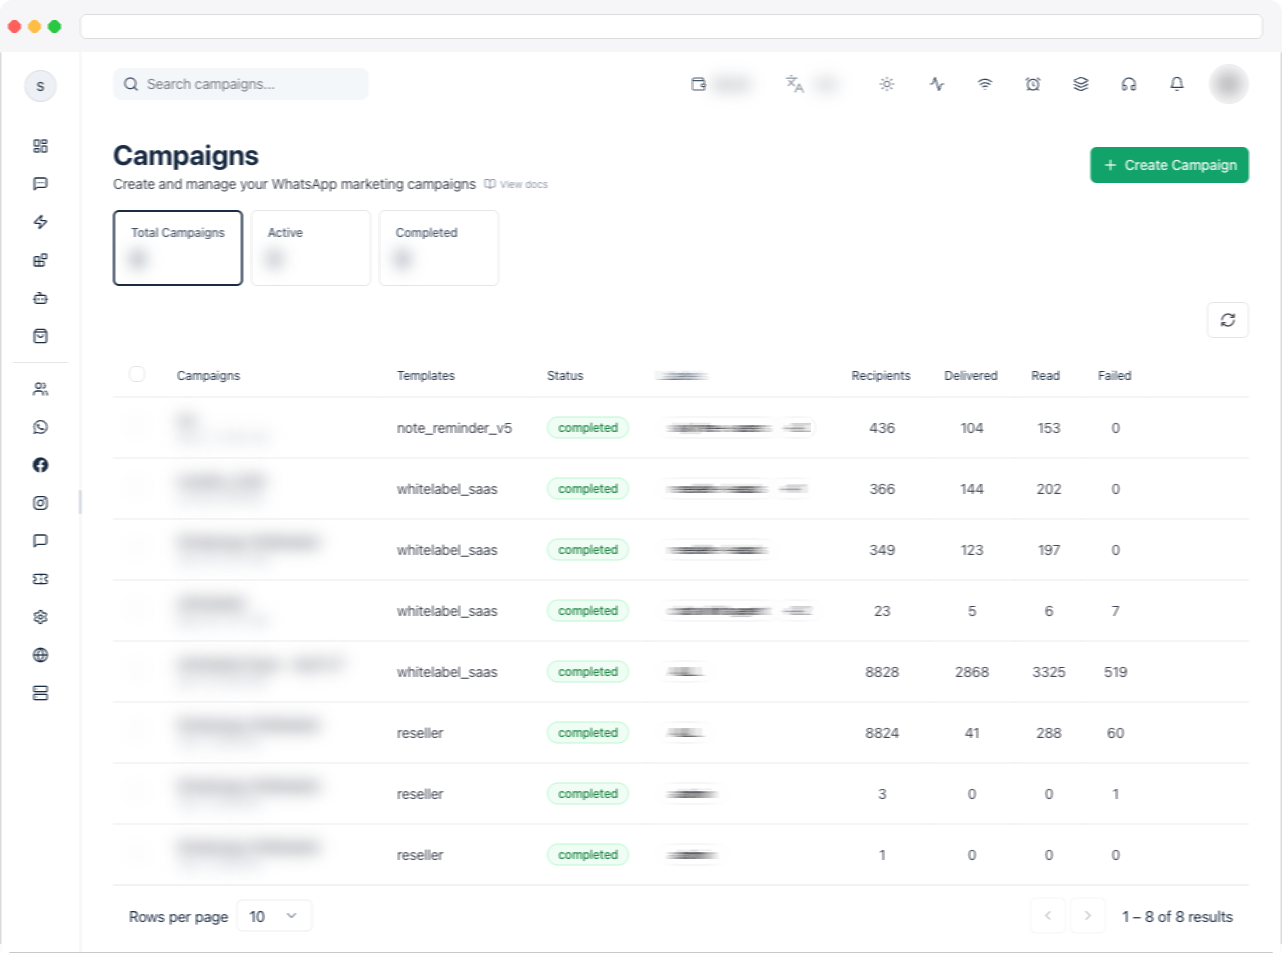This screenshot has width=1282, height=953.
Task: Open the Facebook icon in sidebar
Action: [40, 465]
